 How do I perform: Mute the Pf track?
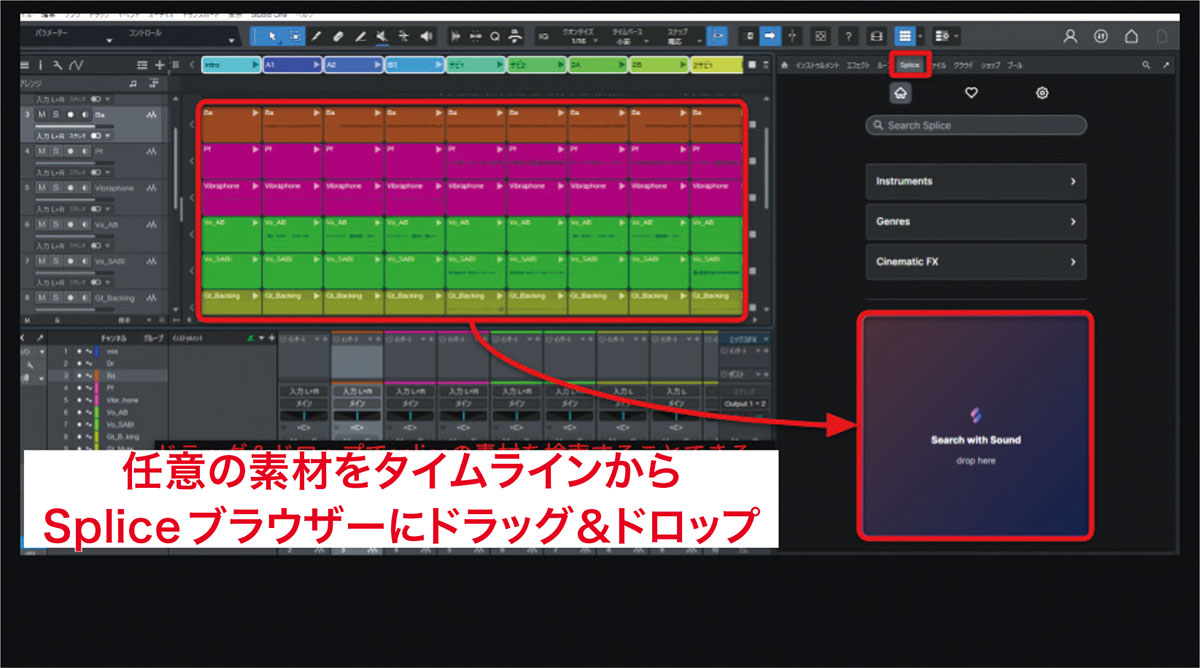point(42,151)
